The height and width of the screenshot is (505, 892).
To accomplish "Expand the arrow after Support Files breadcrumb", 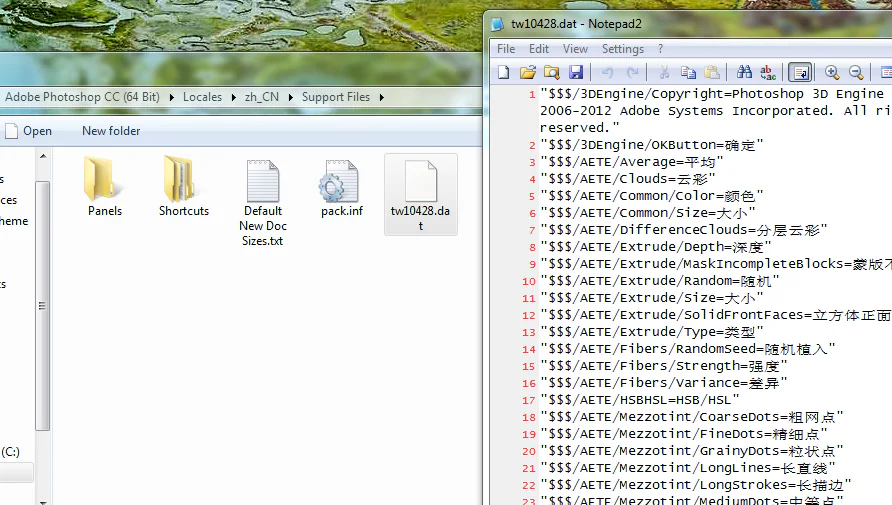I will click(381, 97).
